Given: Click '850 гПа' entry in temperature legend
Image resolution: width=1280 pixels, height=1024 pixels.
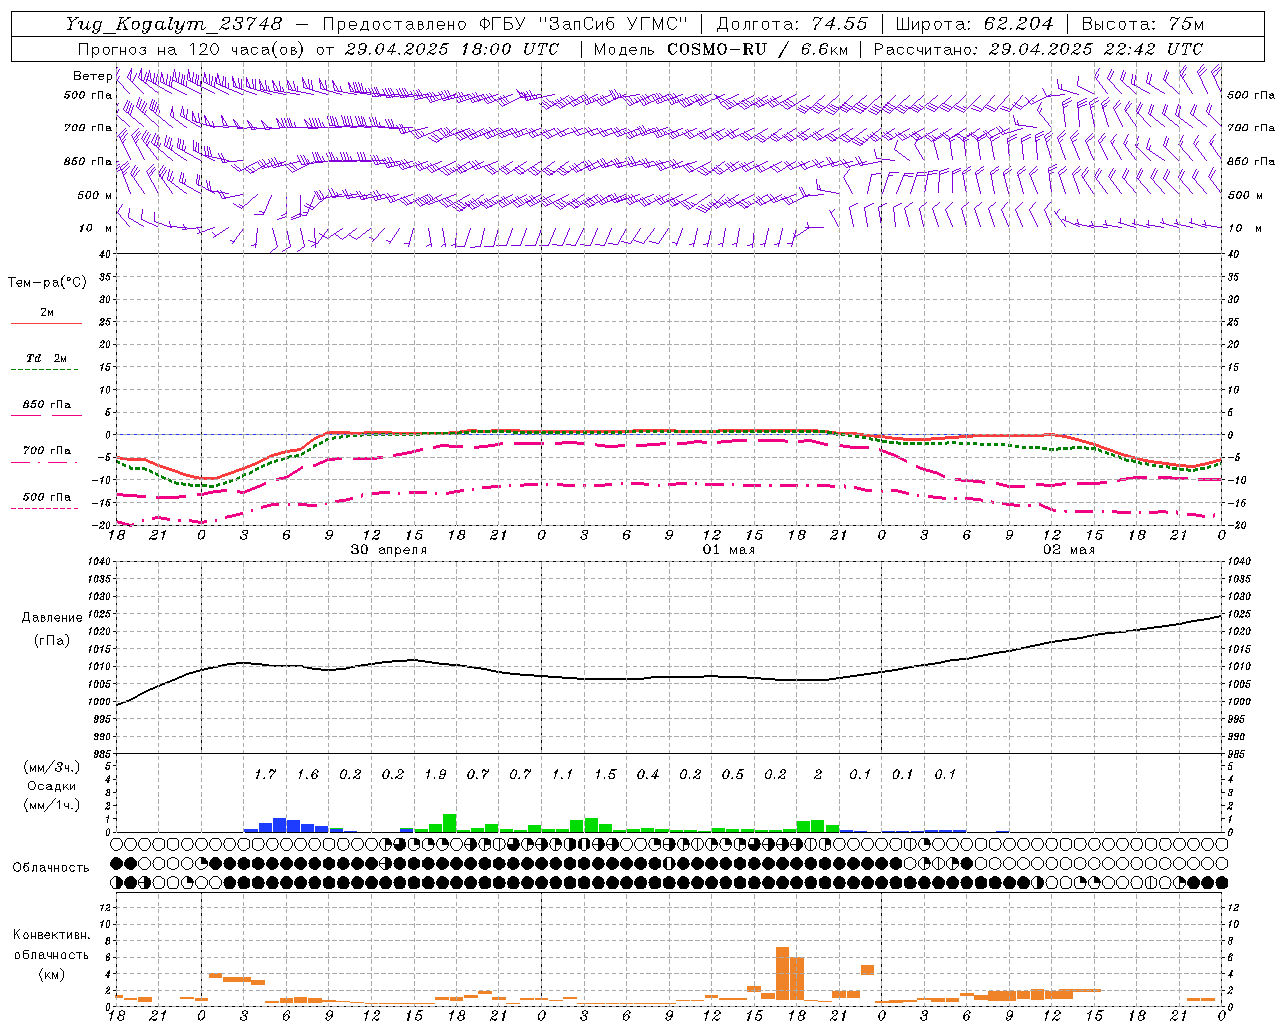Looking at the screenshot, I should (x=47, y=405).
